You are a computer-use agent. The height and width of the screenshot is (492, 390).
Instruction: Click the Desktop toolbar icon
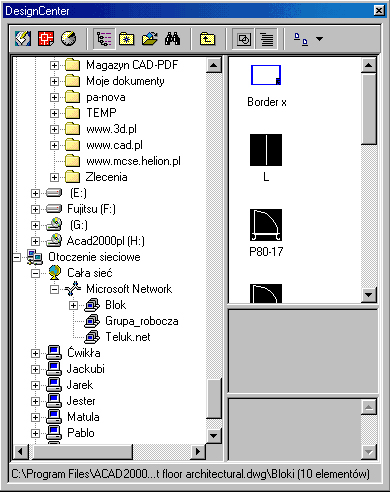(x=23, y=39)
